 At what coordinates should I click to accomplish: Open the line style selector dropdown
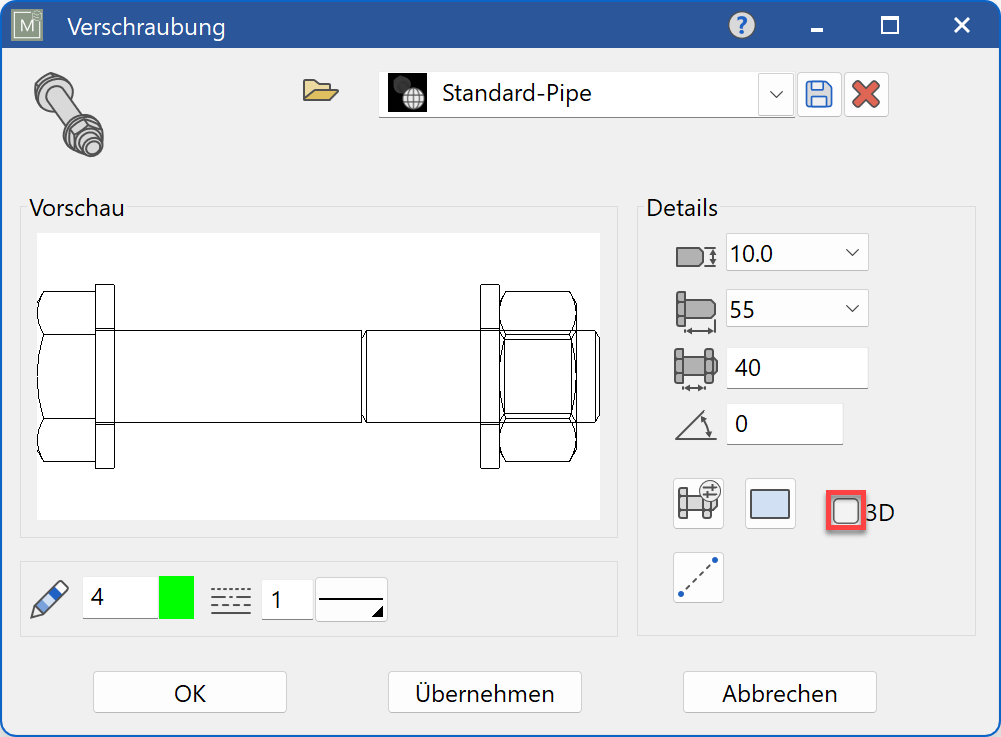350,597
